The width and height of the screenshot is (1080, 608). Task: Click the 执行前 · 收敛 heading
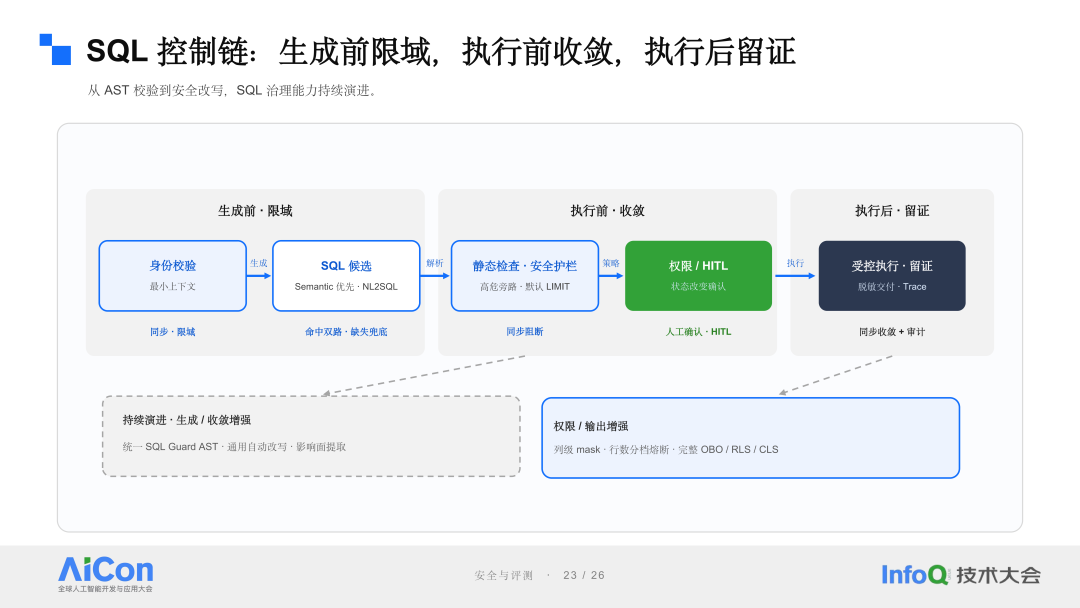click(608, 211)
